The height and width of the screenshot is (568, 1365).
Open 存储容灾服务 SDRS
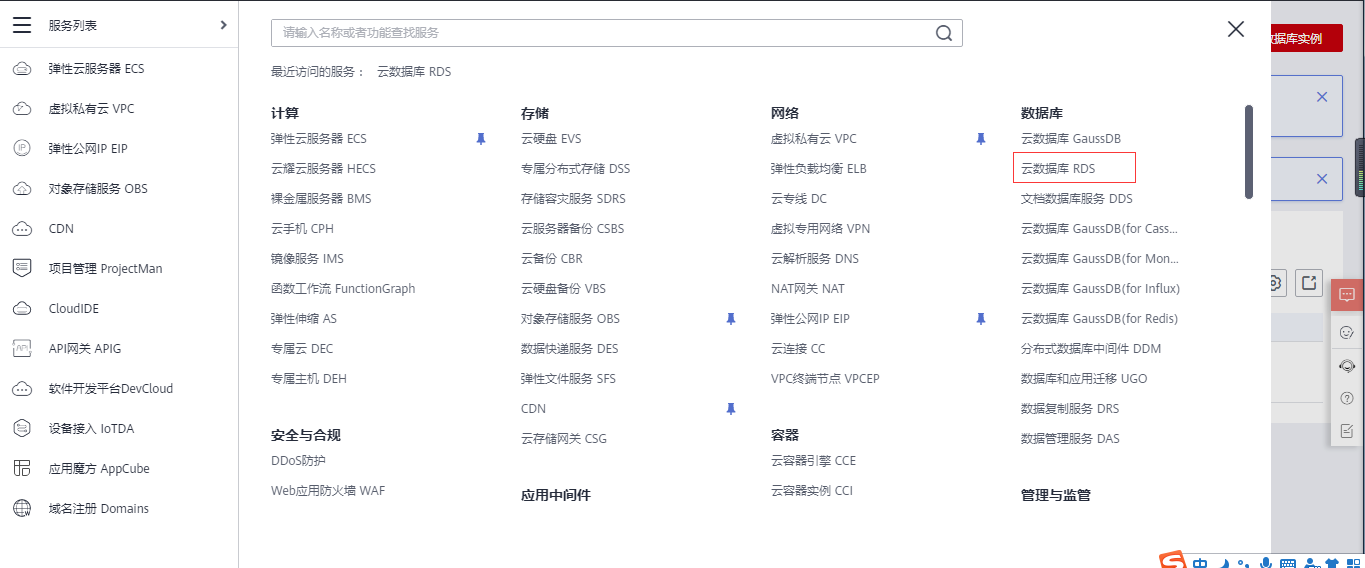click(573, 199)
